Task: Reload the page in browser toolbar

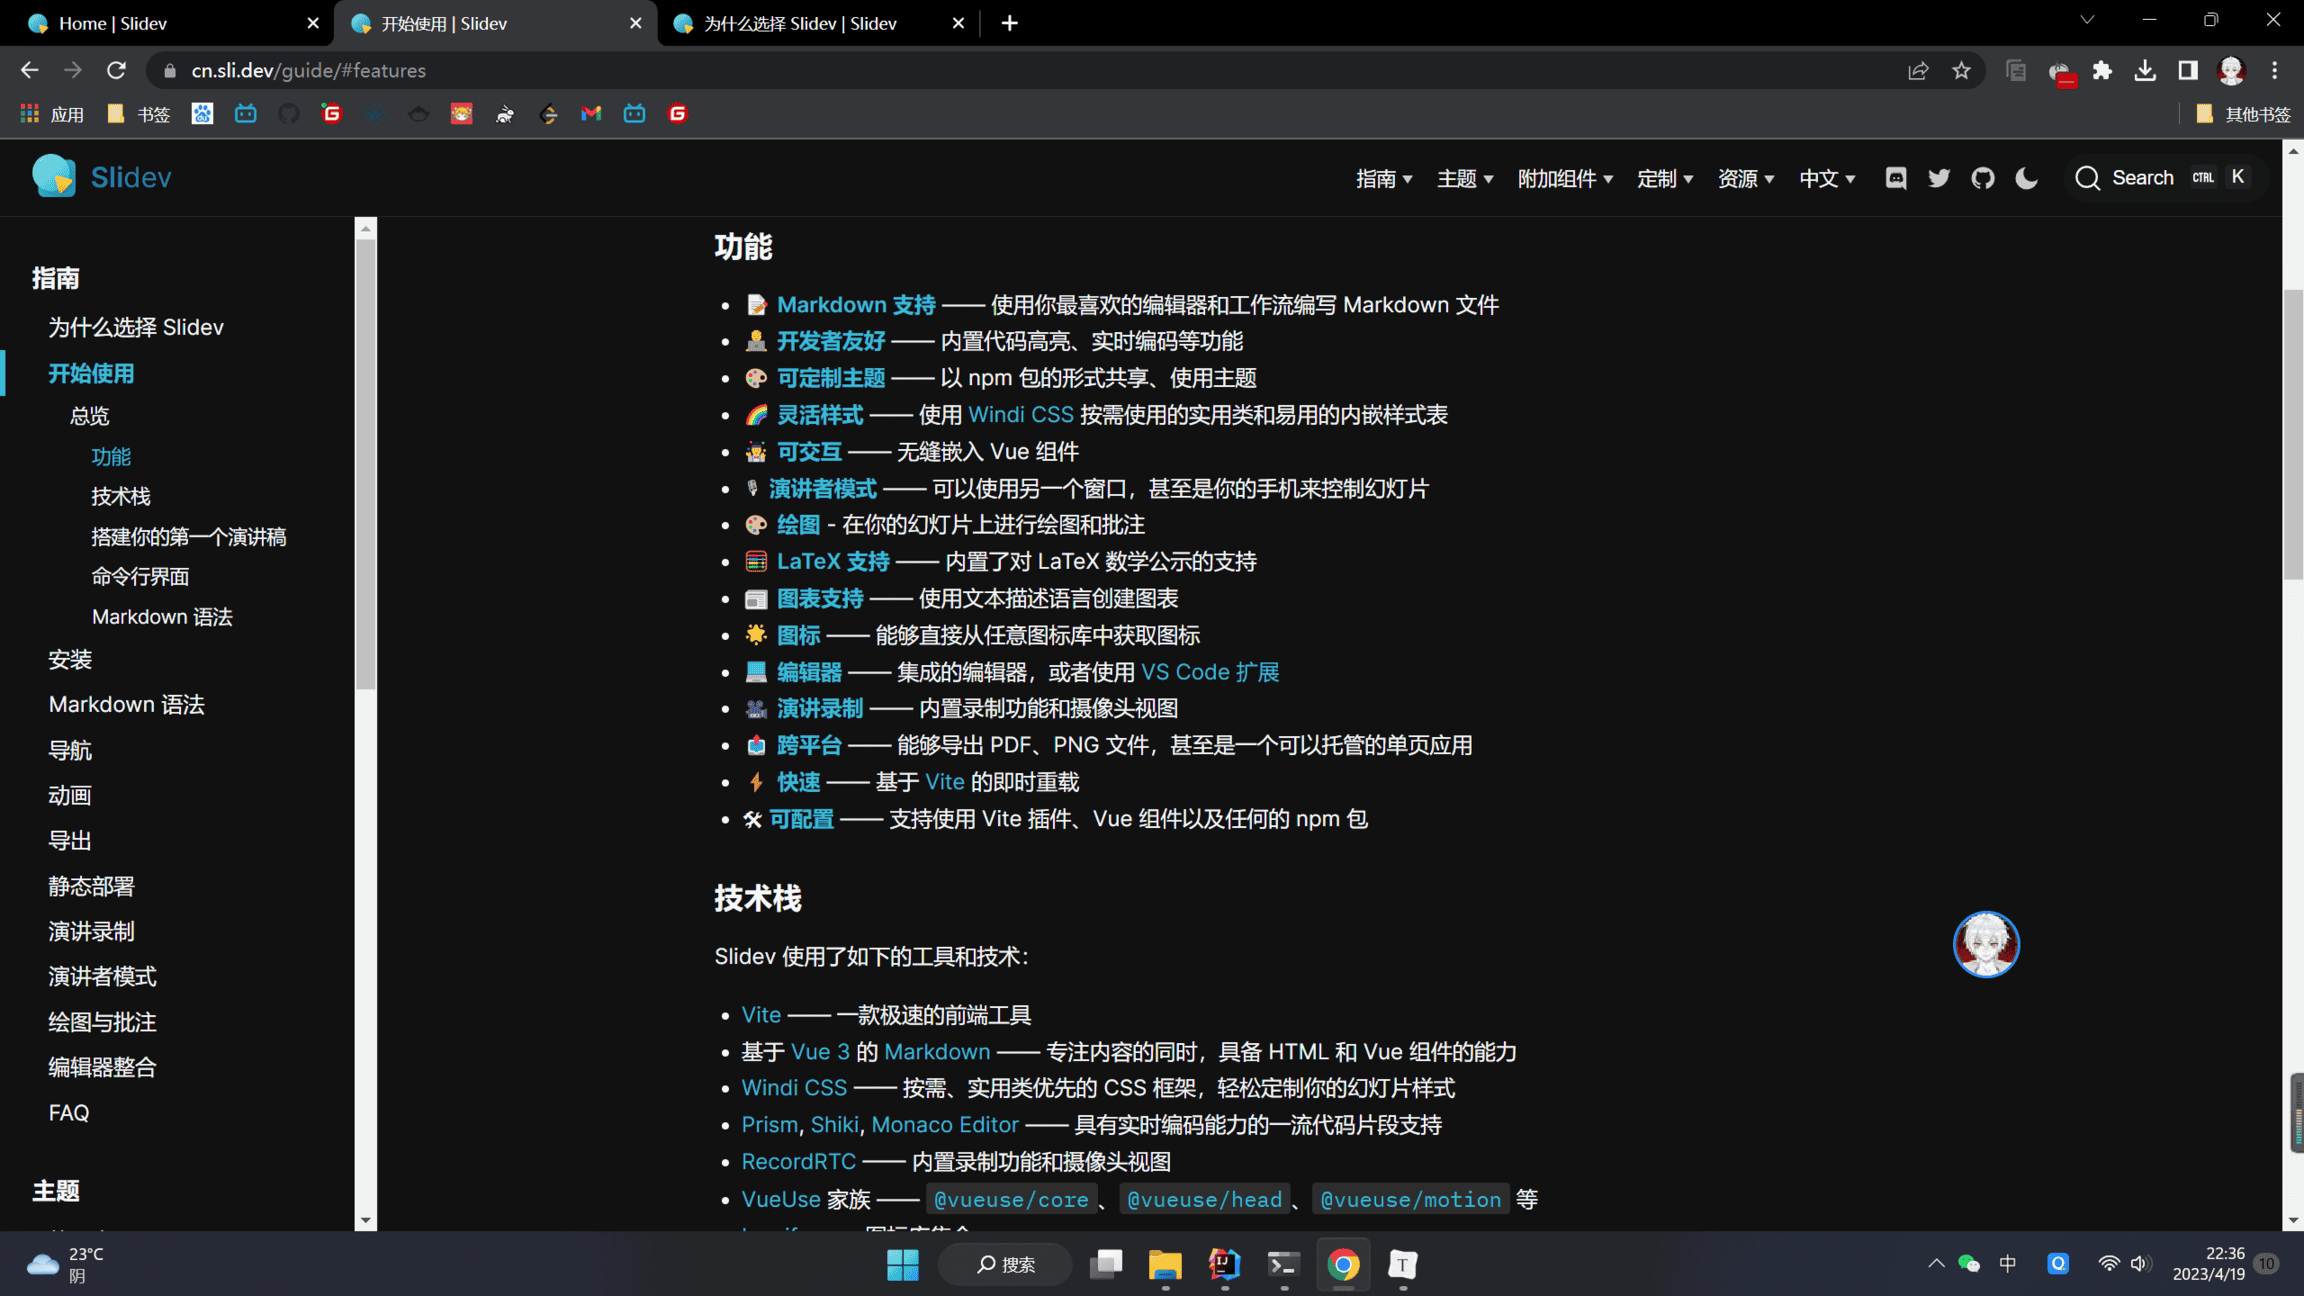Action: coord(116,70)
